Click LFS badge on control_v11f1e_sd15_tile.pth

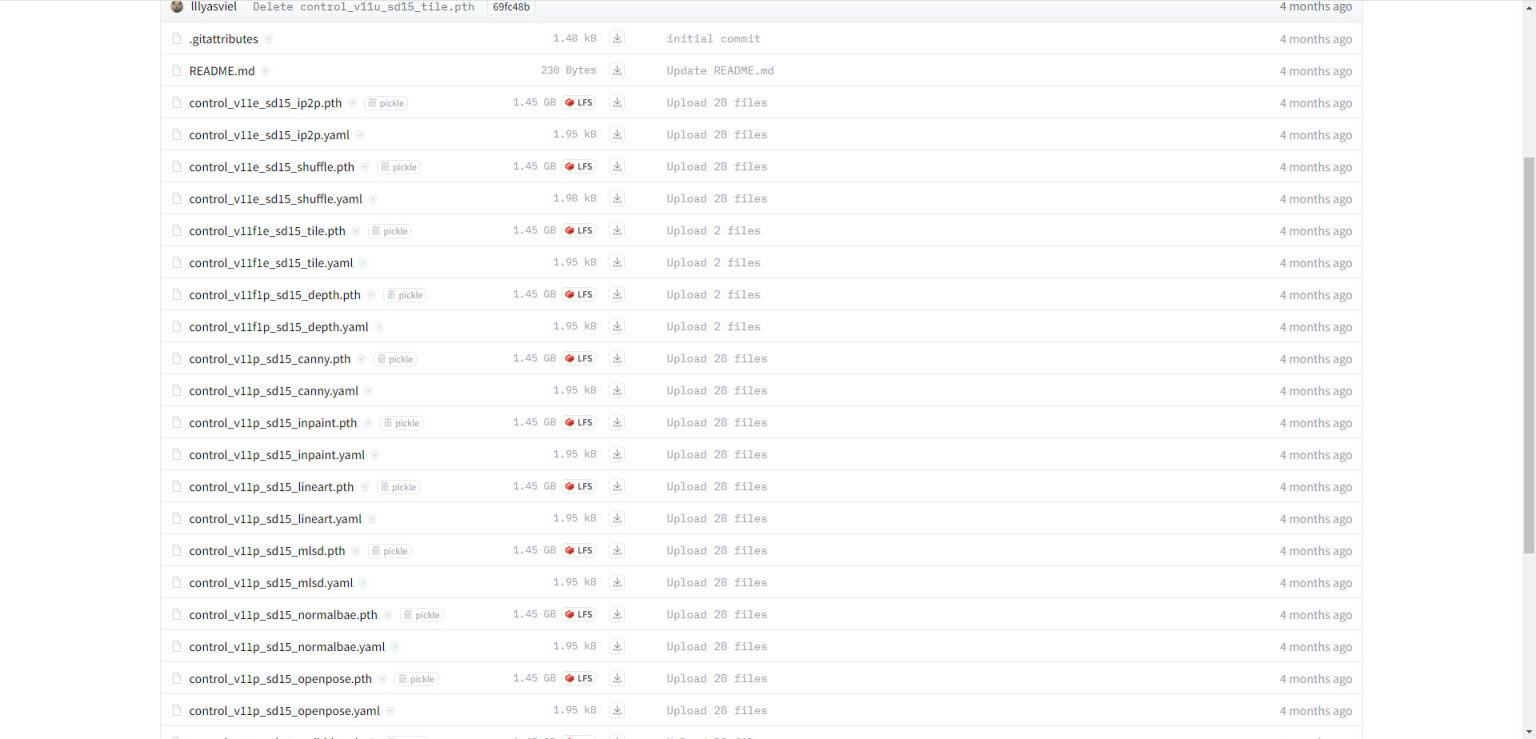579,231
